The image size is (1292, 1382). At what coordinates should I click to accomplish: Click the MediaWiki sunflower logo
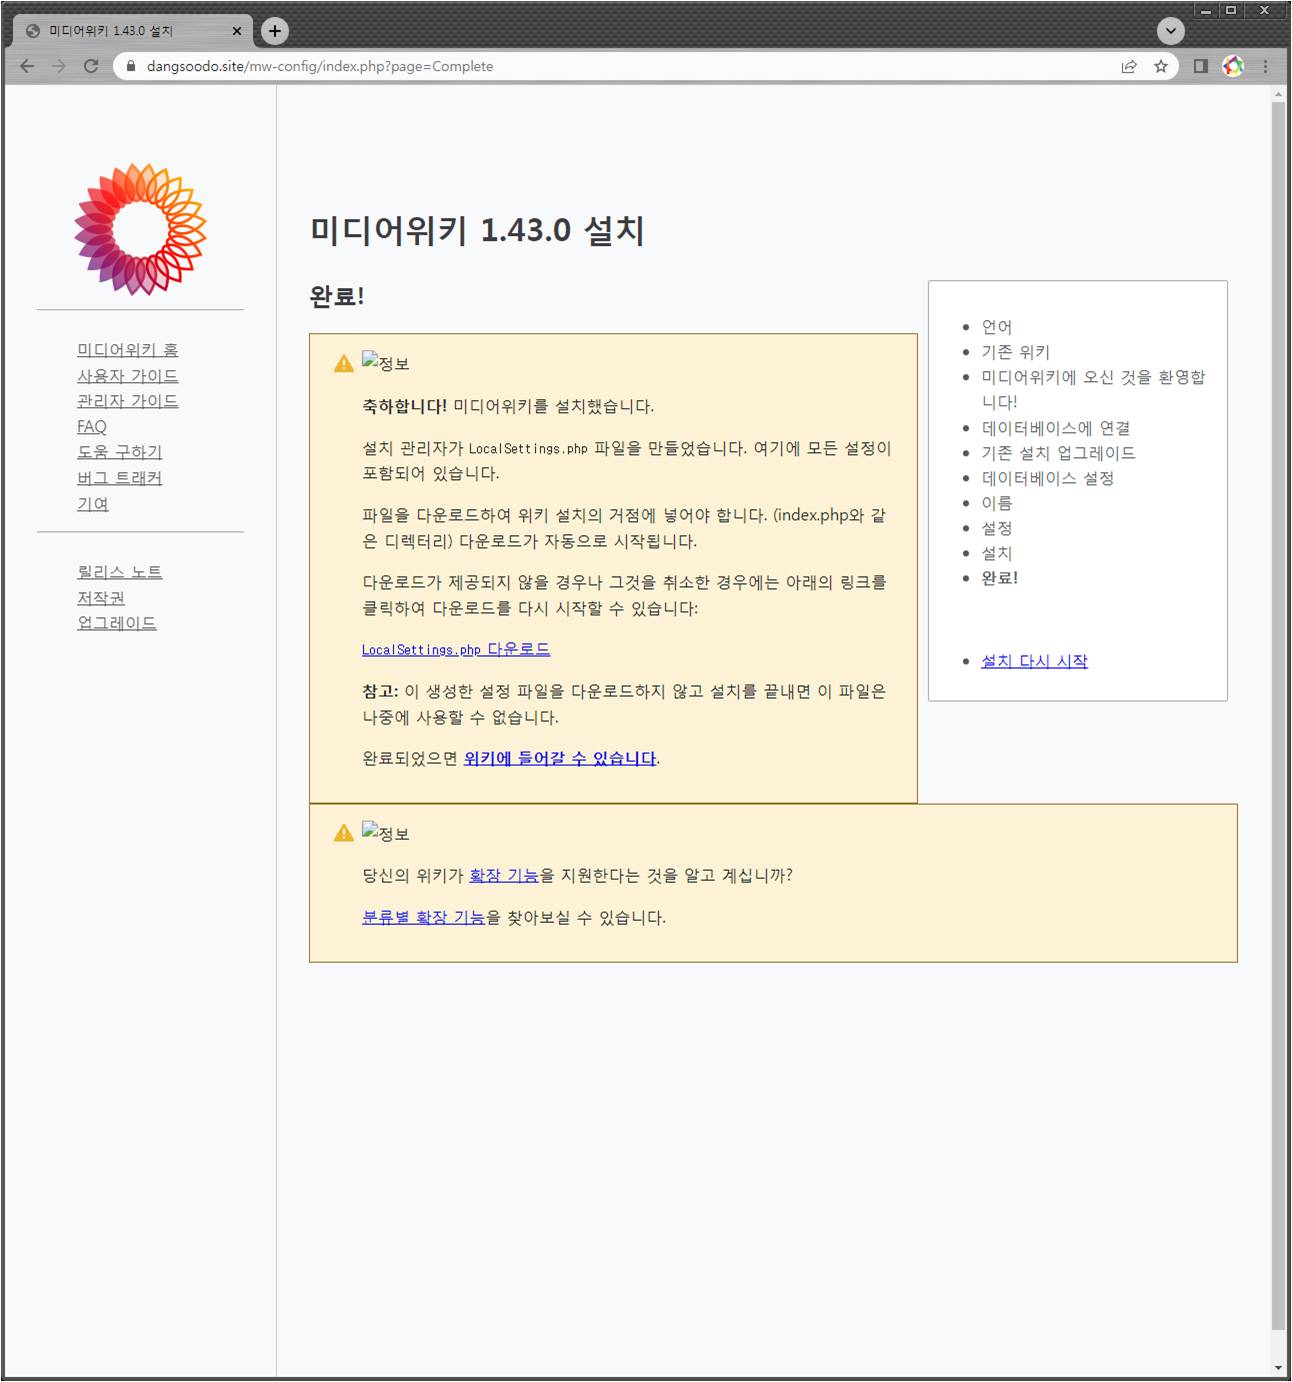coord(140,229)
